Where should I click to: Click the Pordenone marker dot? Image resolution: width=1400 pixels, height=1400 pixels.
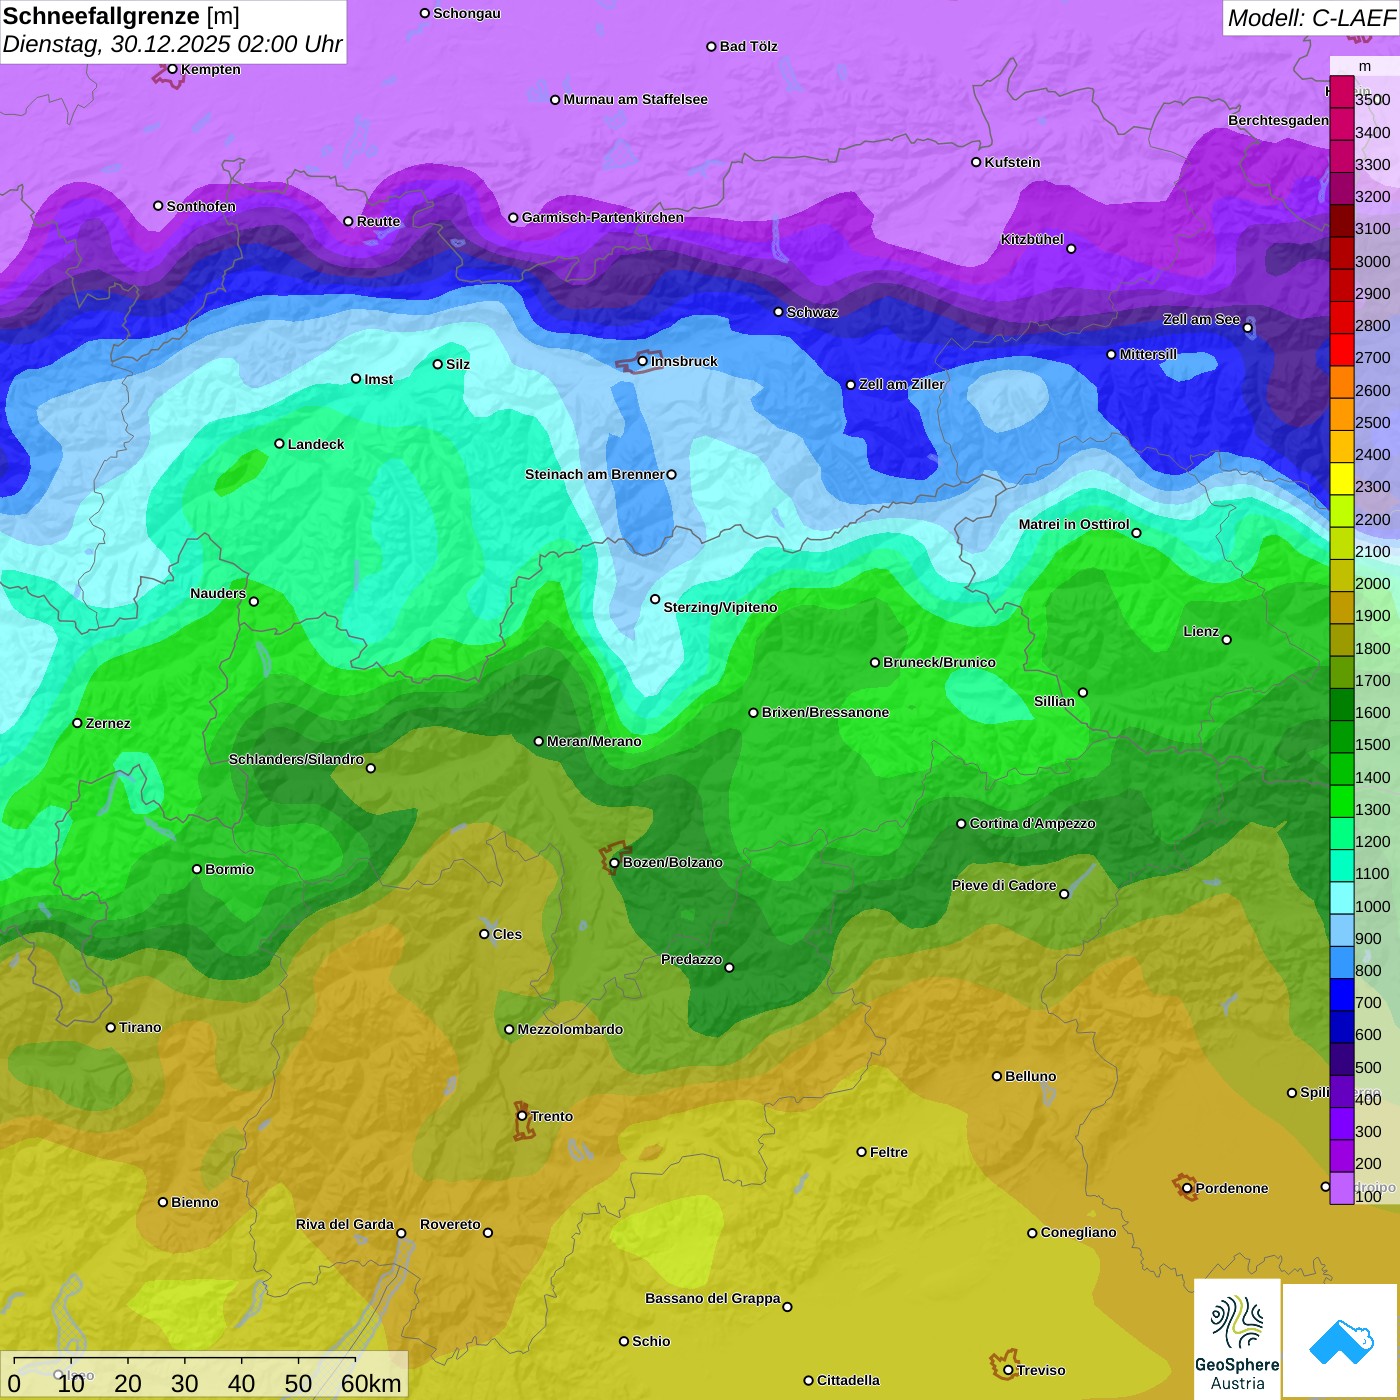click(1187, 1188)
